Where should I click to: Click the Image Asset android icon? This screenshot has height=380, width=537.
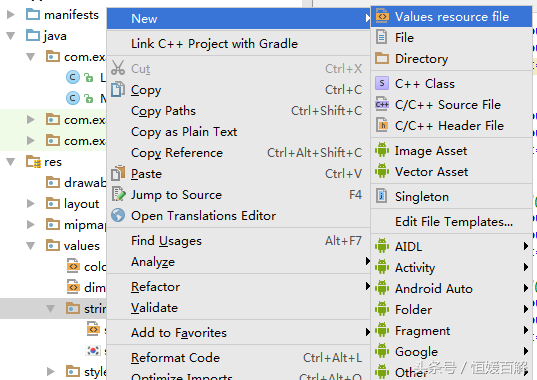pos(382,150)
